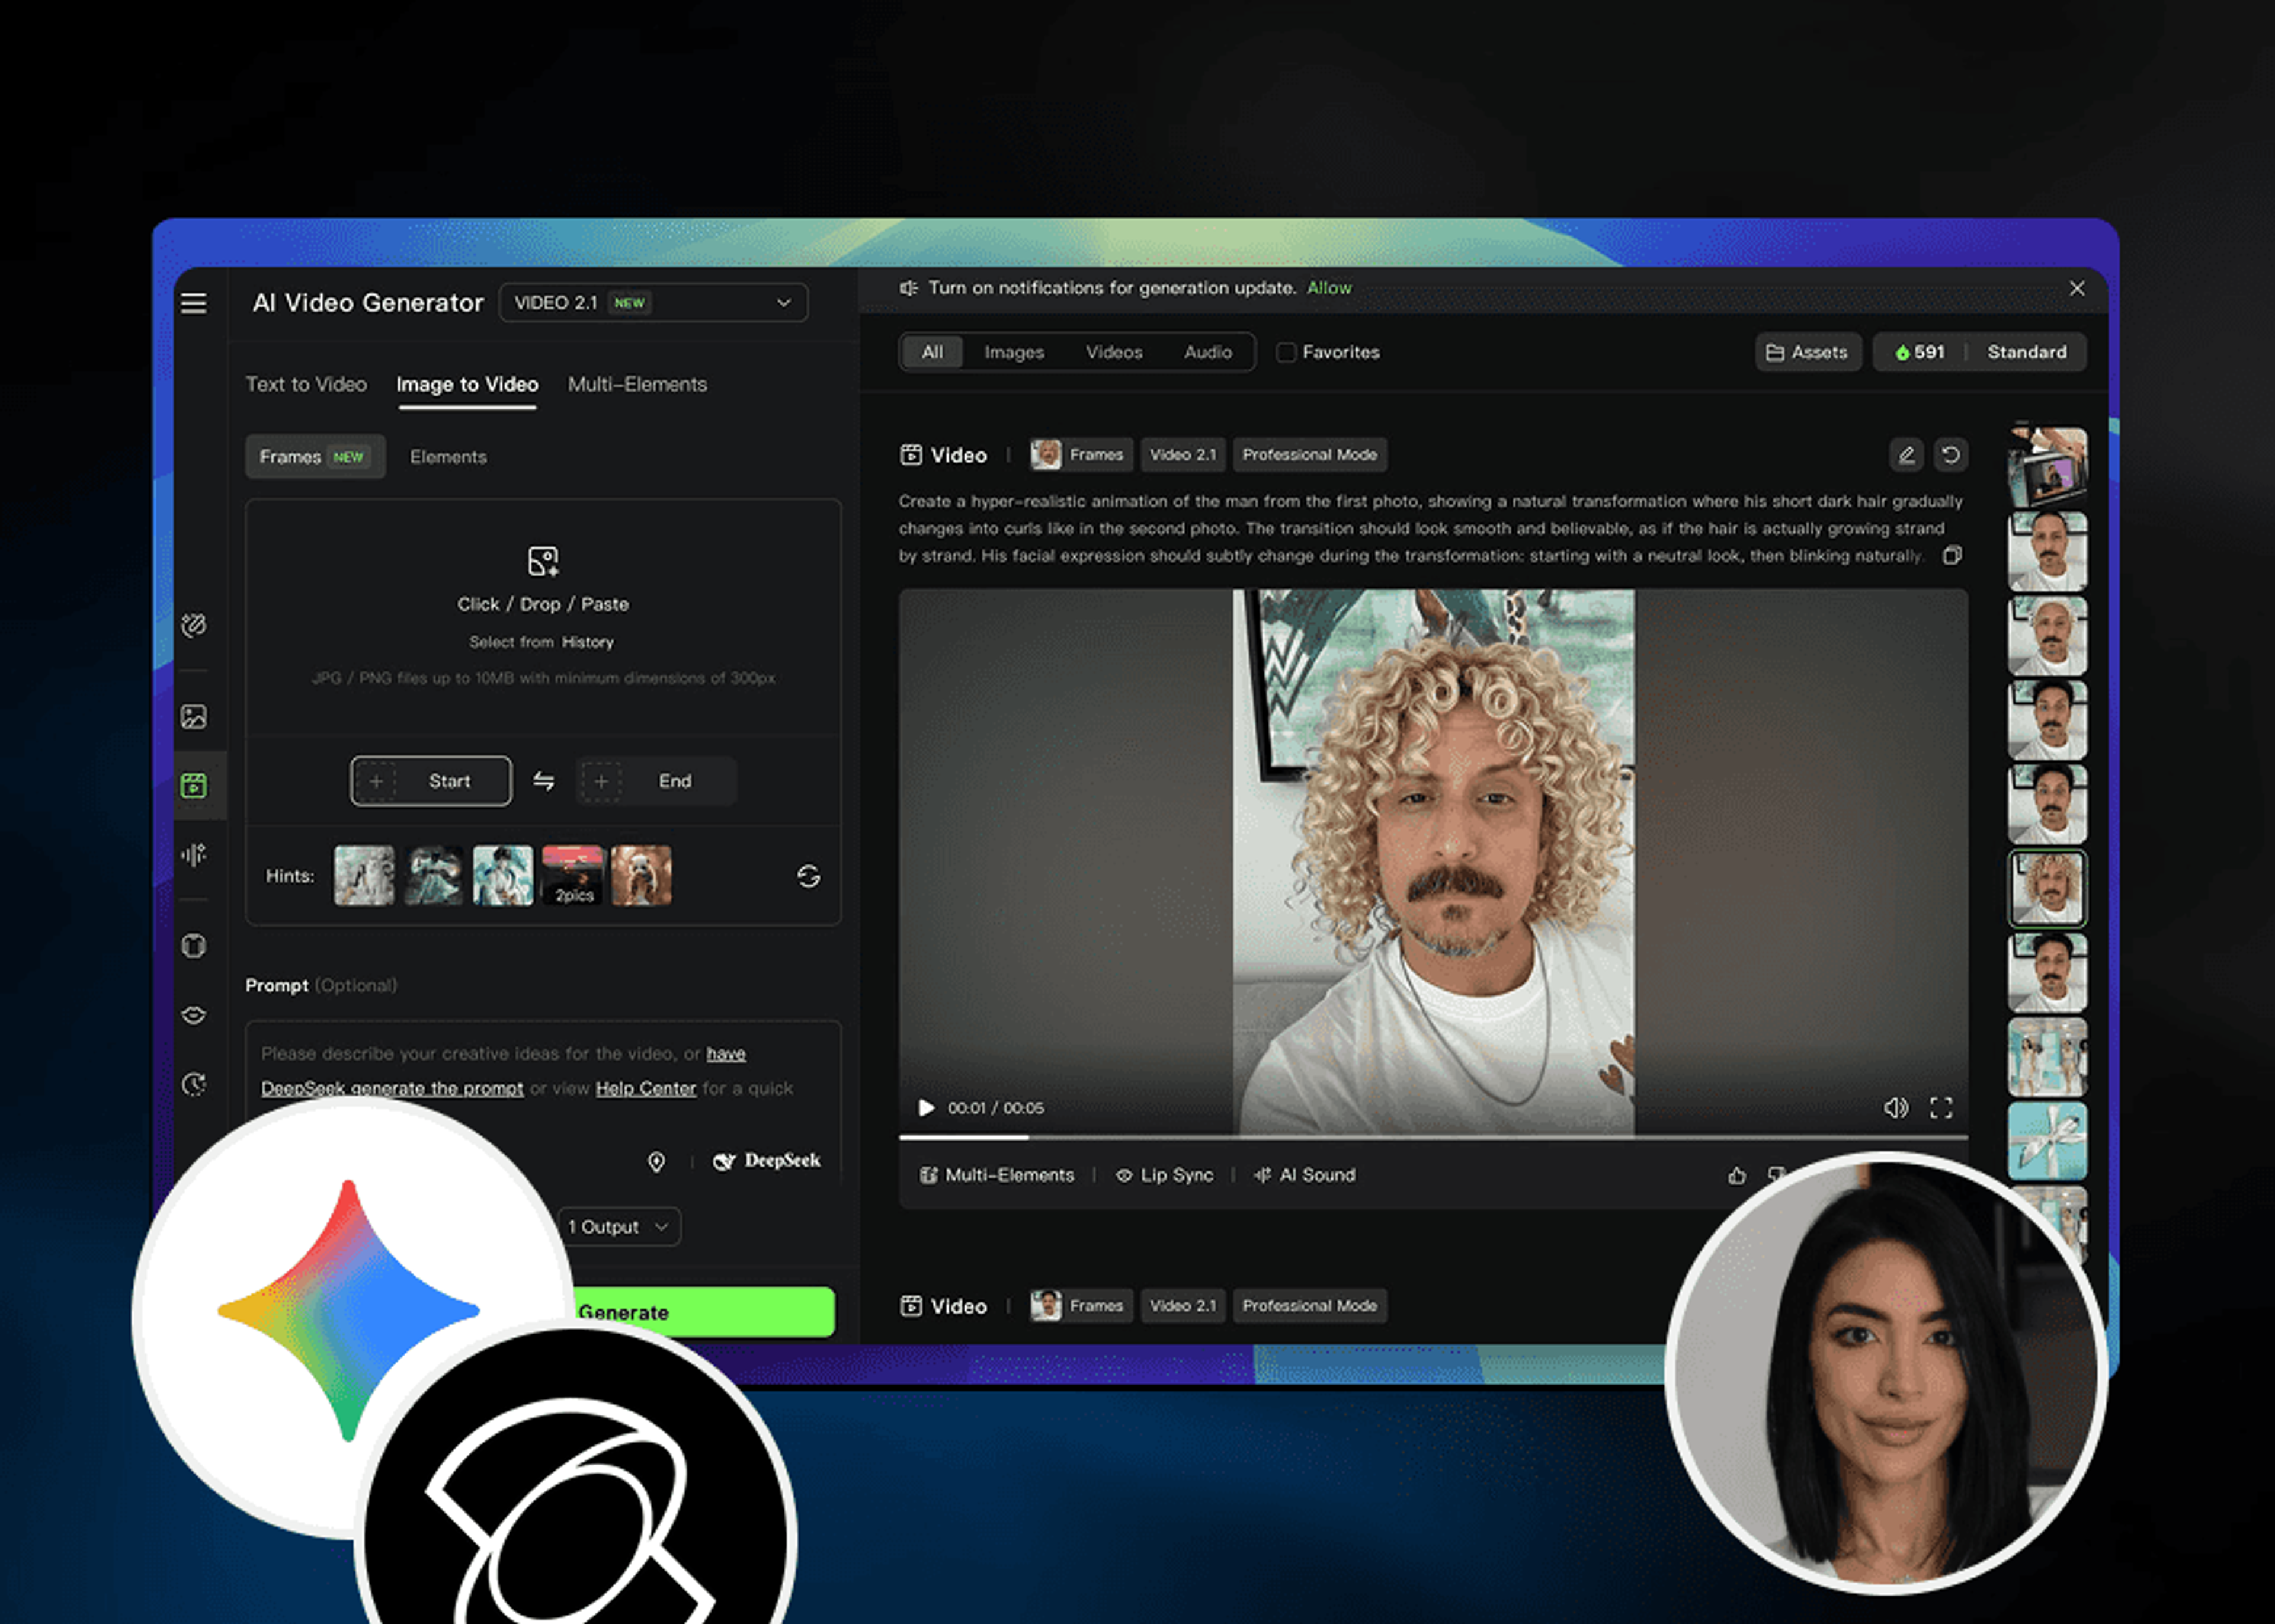This screenshot has width=2275, height=1624.
Task: Open the hamburger menu icon
Action: (x=194, y=303)
